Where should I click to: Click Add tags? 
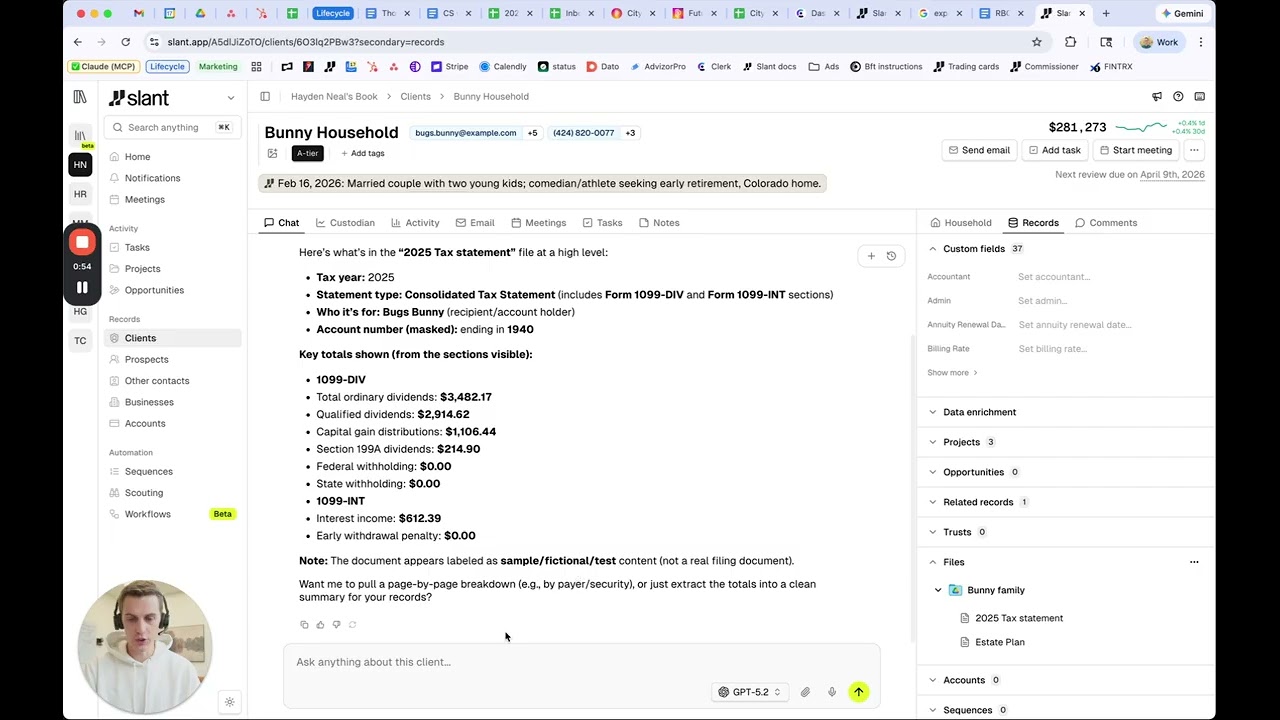[x=362, y=154]
